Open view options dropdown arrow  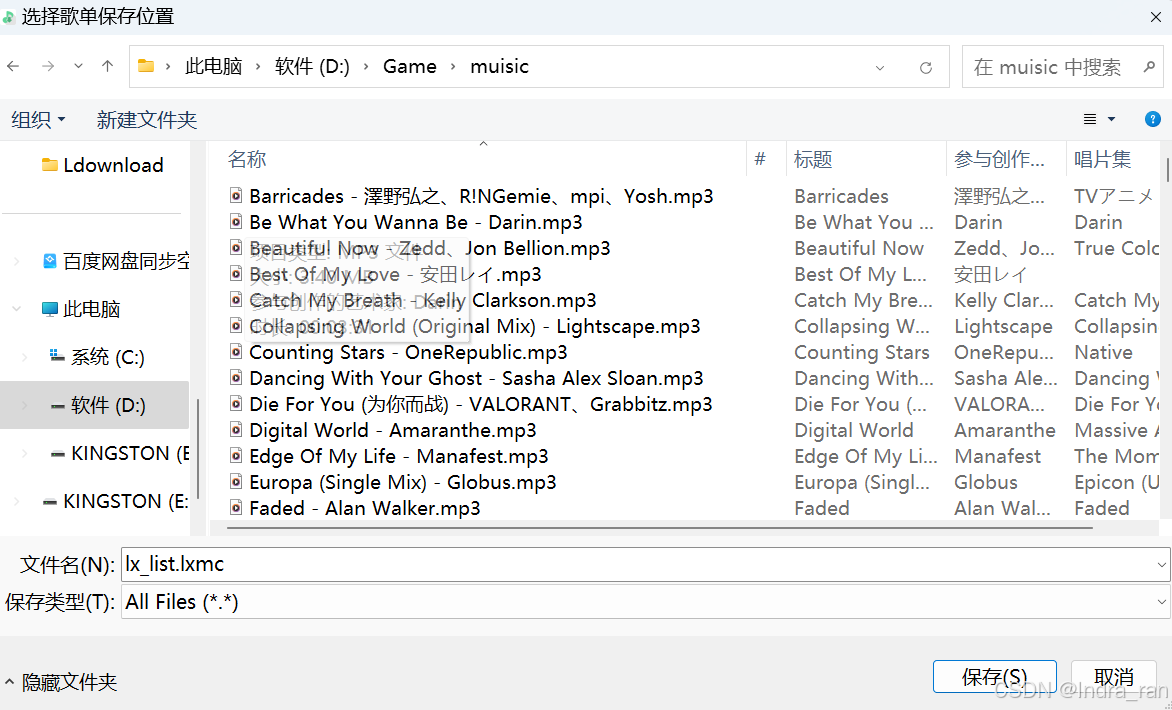(1111, 120)
